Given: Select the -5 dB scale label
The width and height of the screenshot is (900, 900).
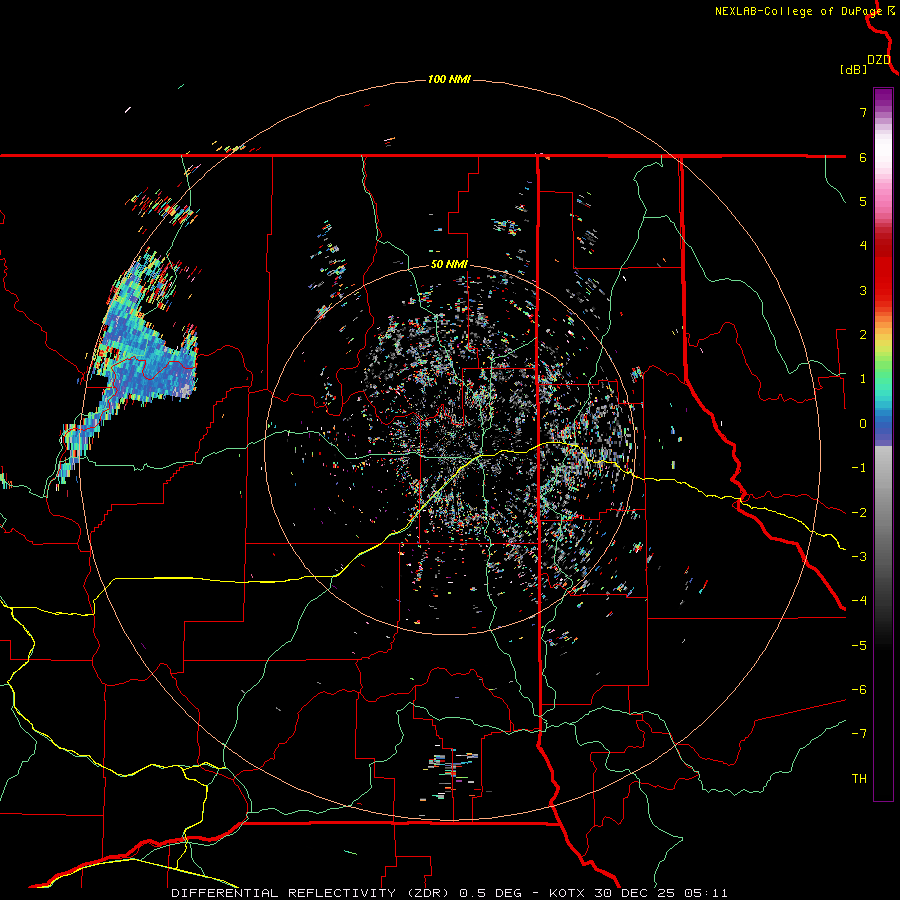Looking at the screenshot, I should point(859,646).
